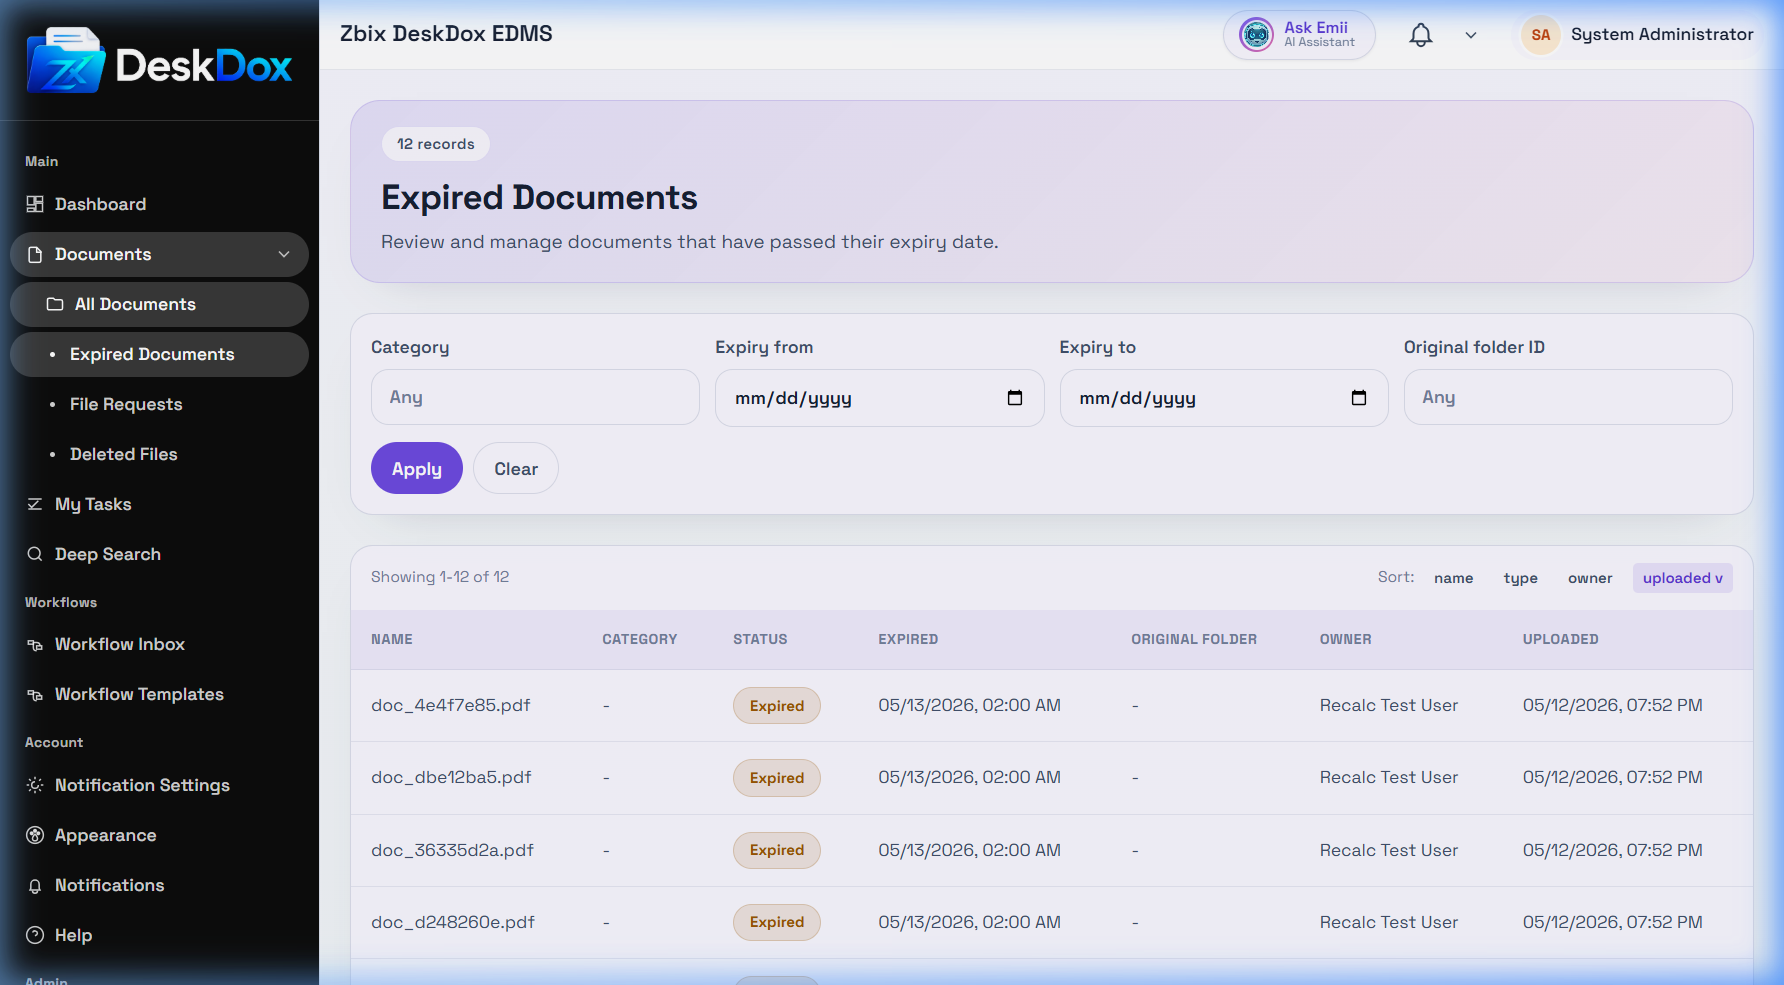Click doc_4e4f7e85.pdf file name
The width and height of the screenshot is (1784, 985).
pos(450,705)
